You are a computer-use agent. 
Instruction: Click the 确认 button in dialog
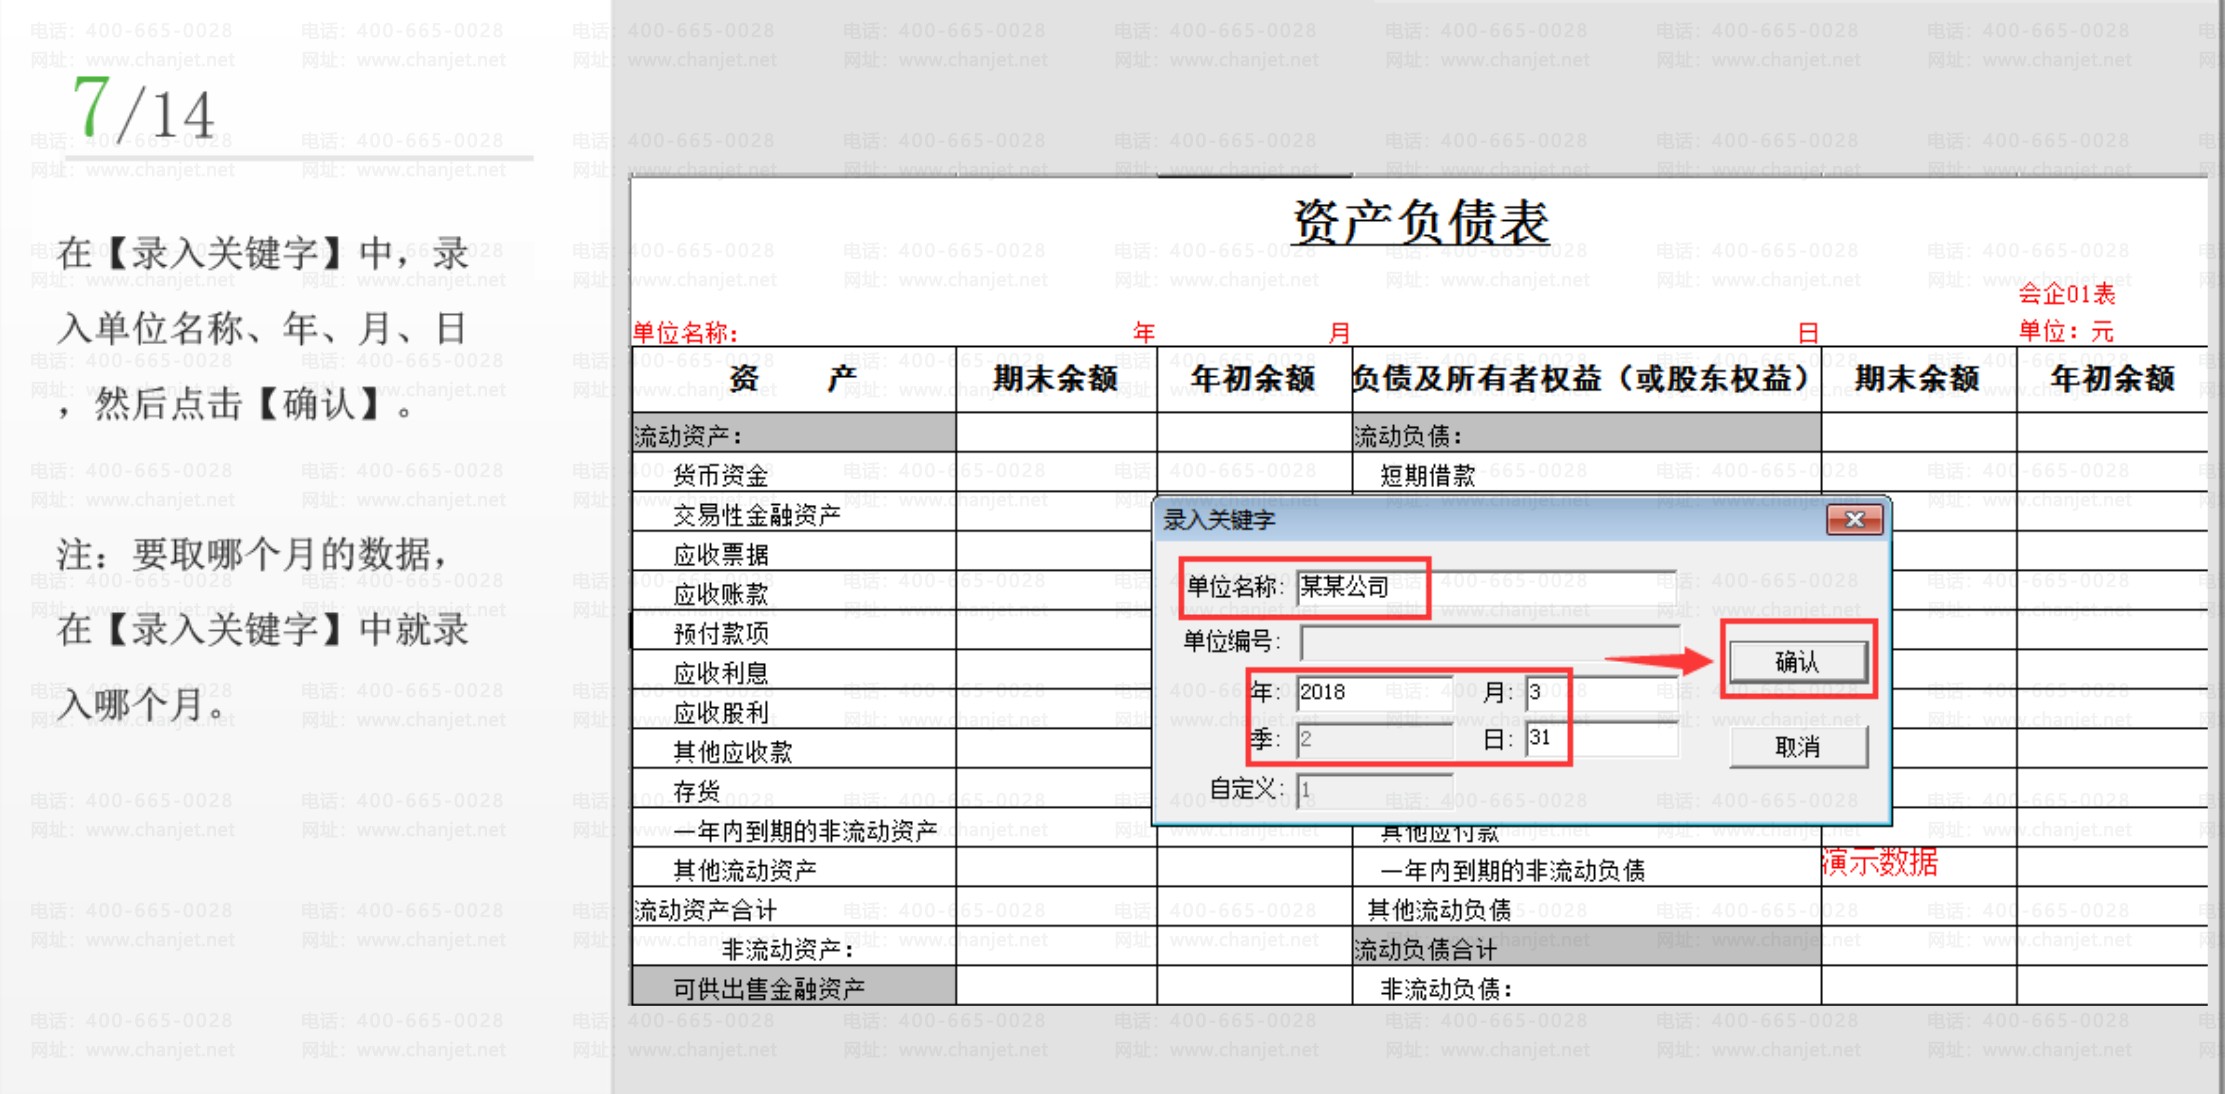(x=1797, y=661)
